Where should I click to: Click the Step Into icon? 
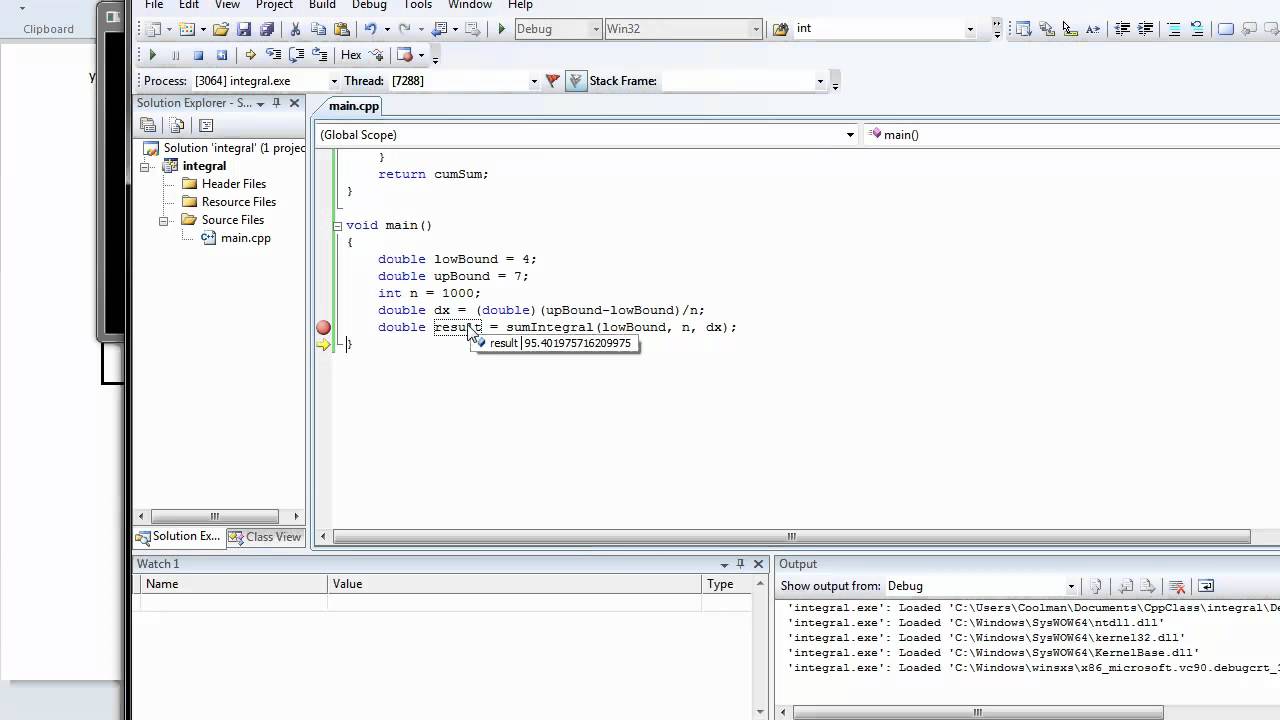[x=273, y=55]
